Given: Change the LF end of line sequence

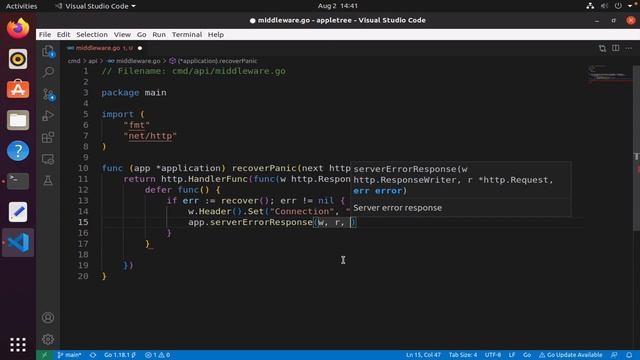Looking at the screenshot, I should click(512, 355).
